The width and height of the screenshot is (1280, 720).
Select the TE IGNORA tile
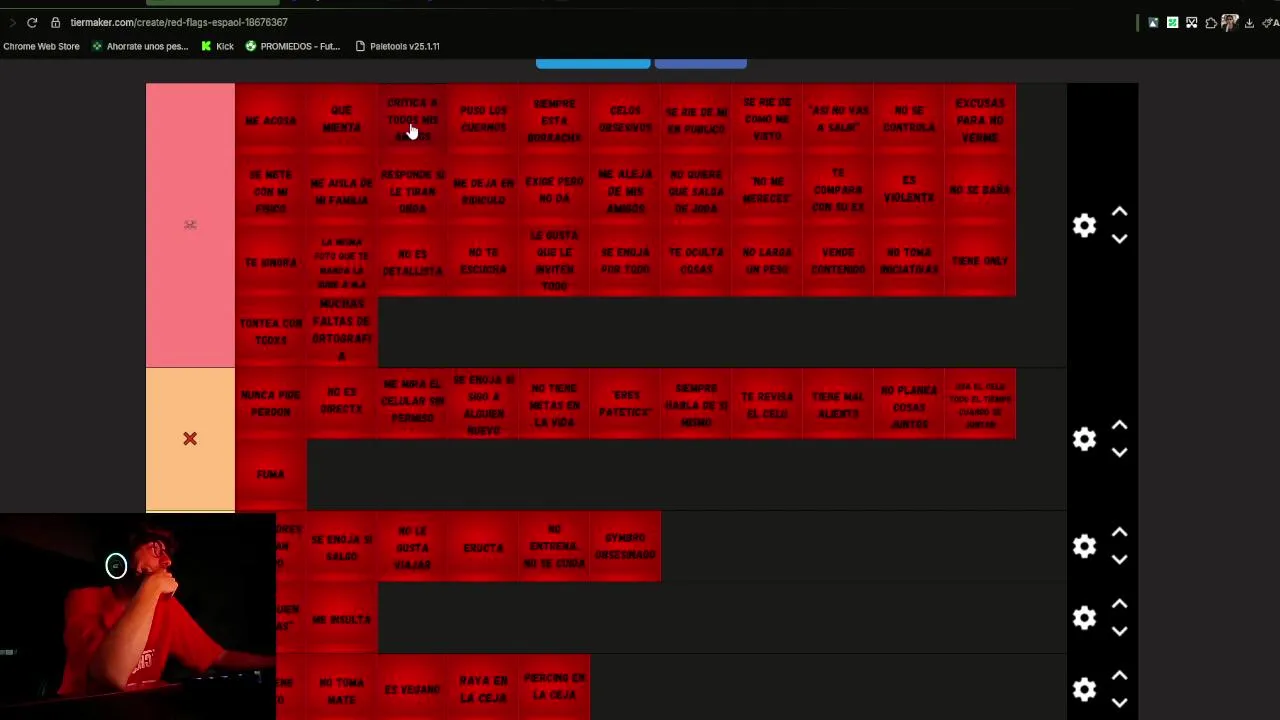coord(271,261)
